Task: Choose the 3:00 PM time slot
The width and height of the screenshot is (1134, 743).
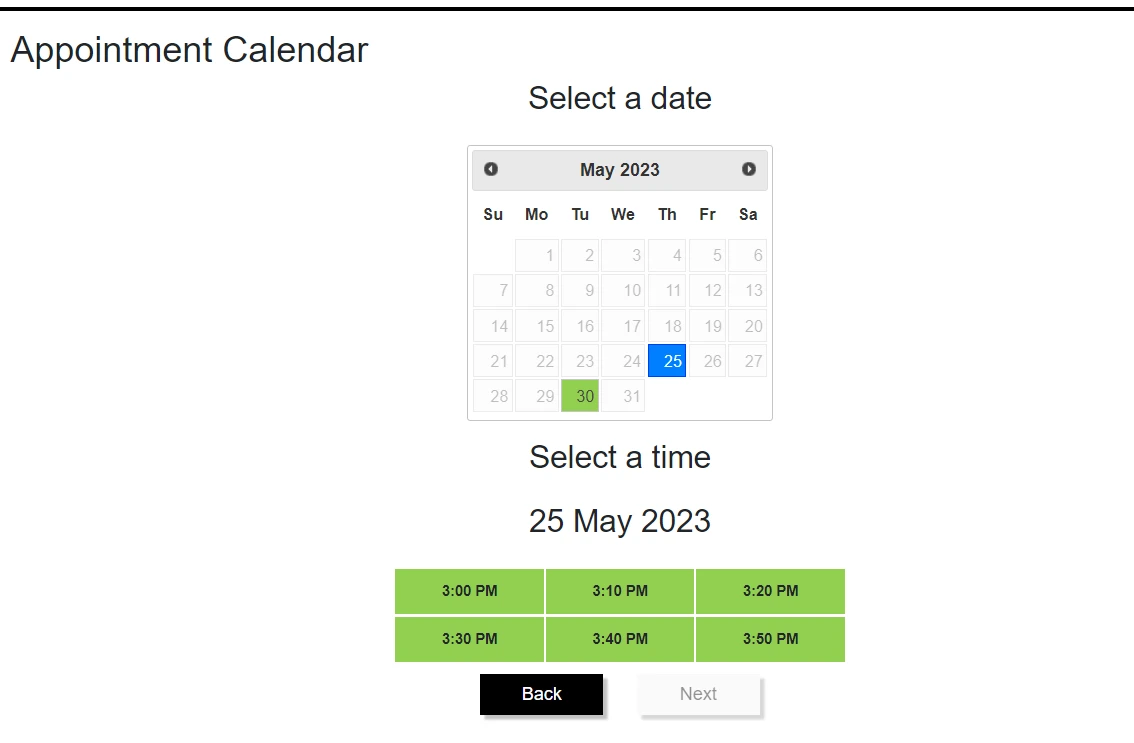Action: pos(470,591)
